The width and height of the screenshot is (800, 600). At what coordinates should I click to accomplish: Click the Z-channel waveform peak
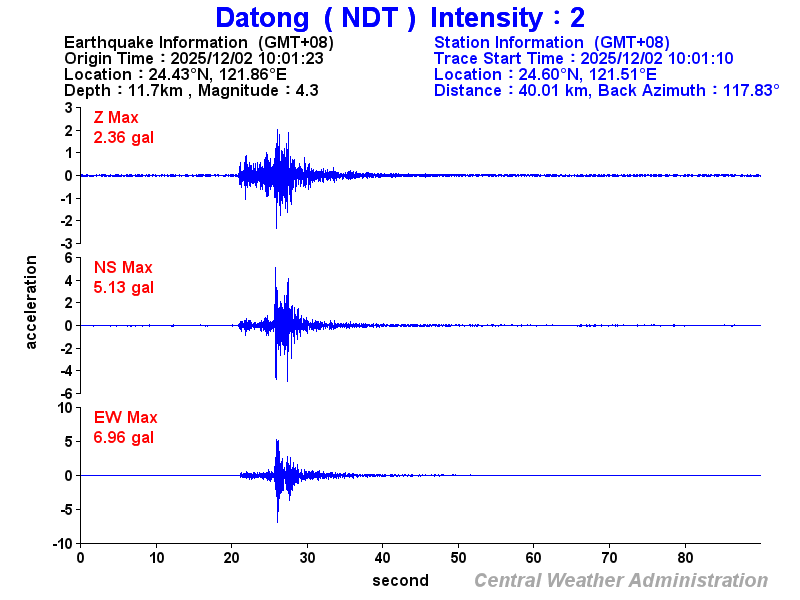tap(277, 130)
